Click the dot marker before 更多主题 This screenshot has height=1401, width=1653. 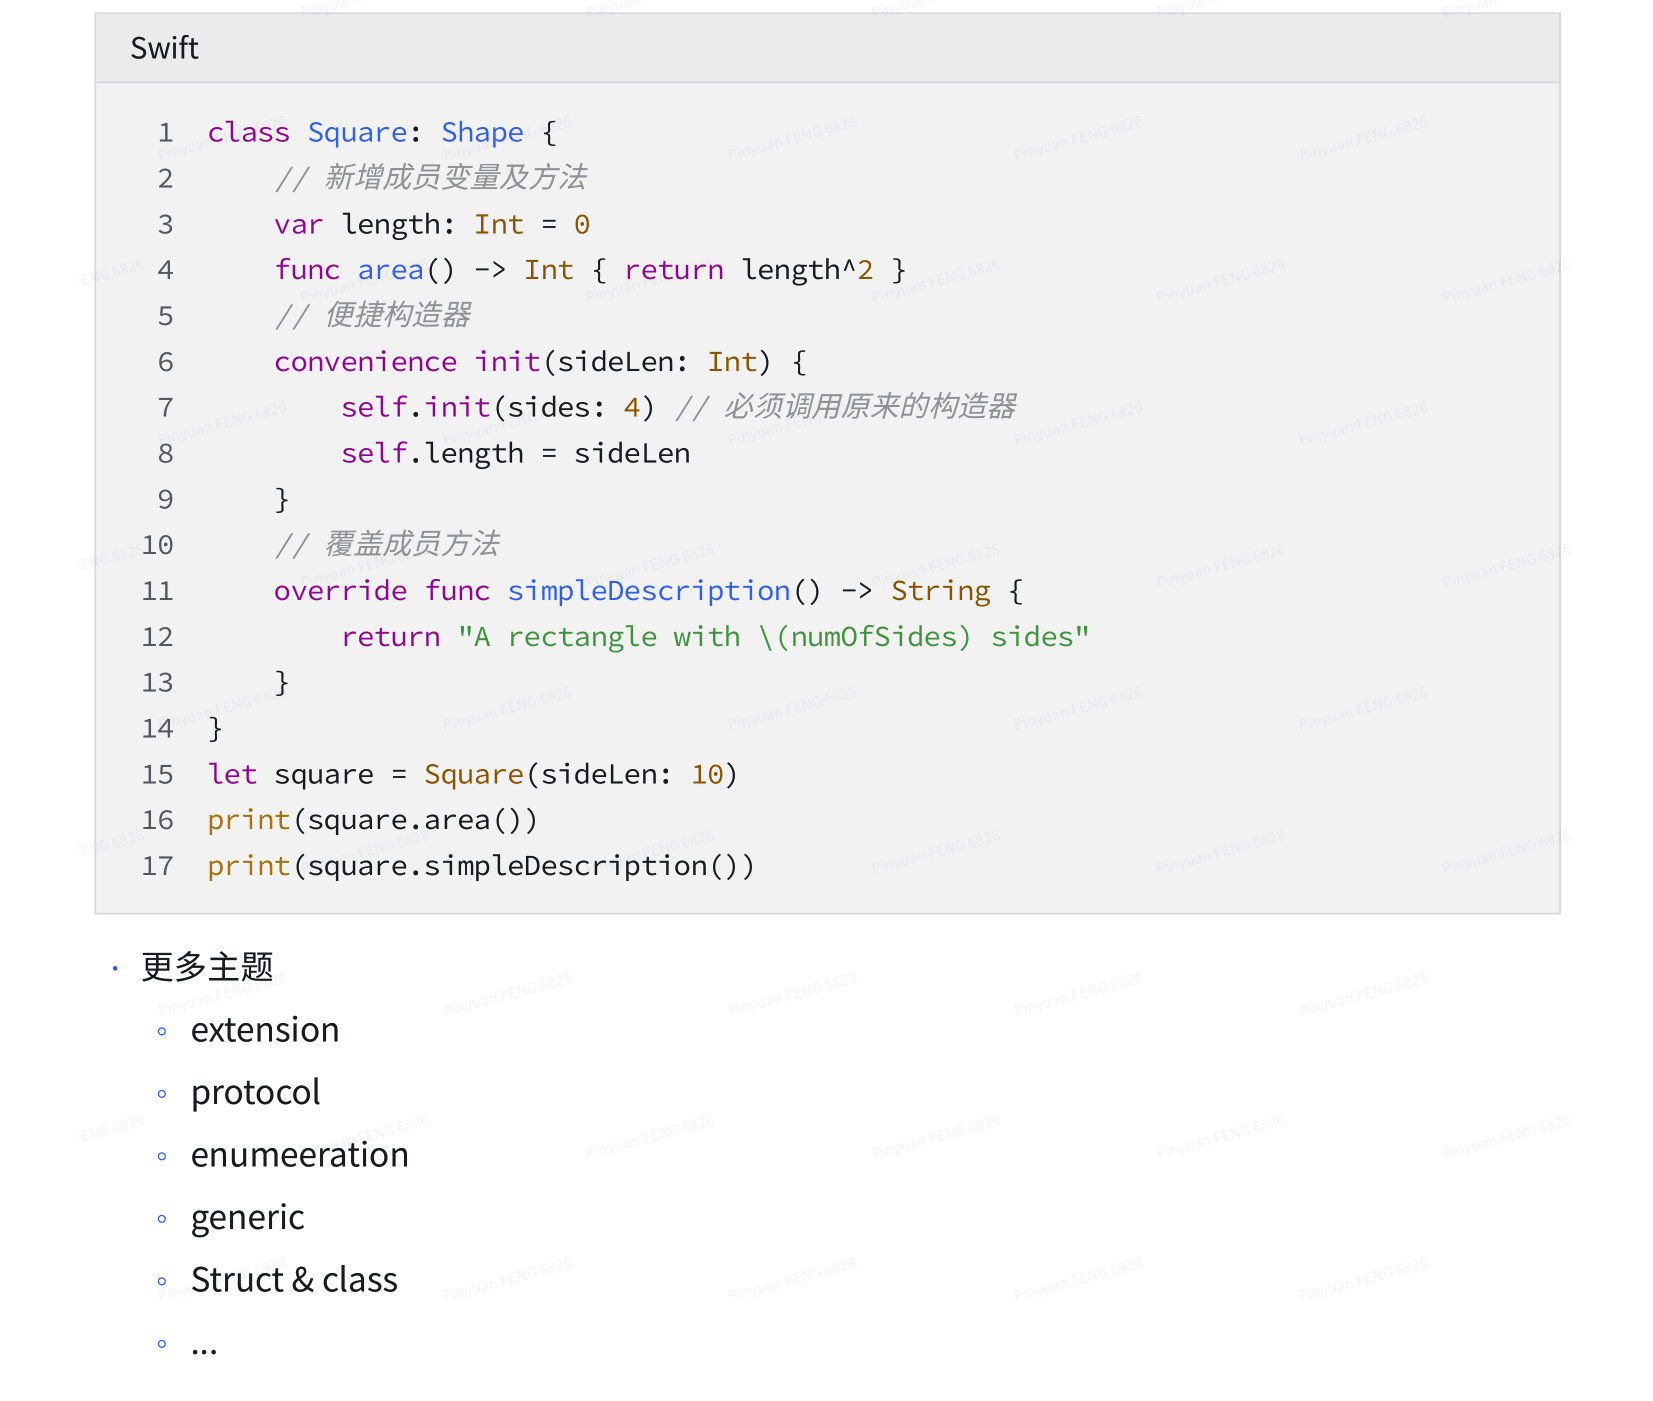(115, 966)
